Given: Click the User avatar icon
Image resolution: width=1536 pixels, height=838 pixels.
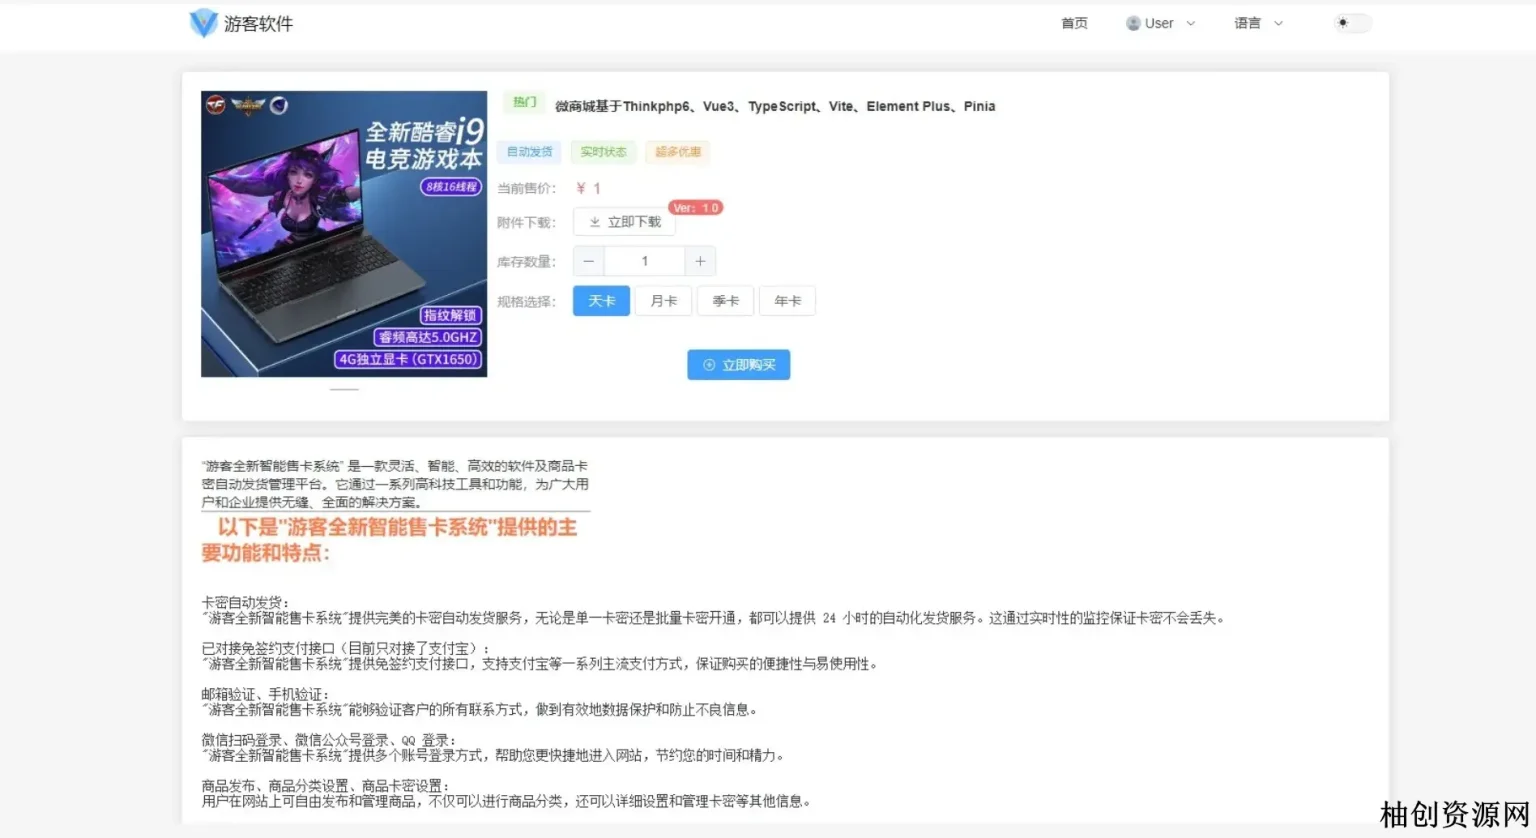Looking at the screenshot, I should pos(1133,23).
